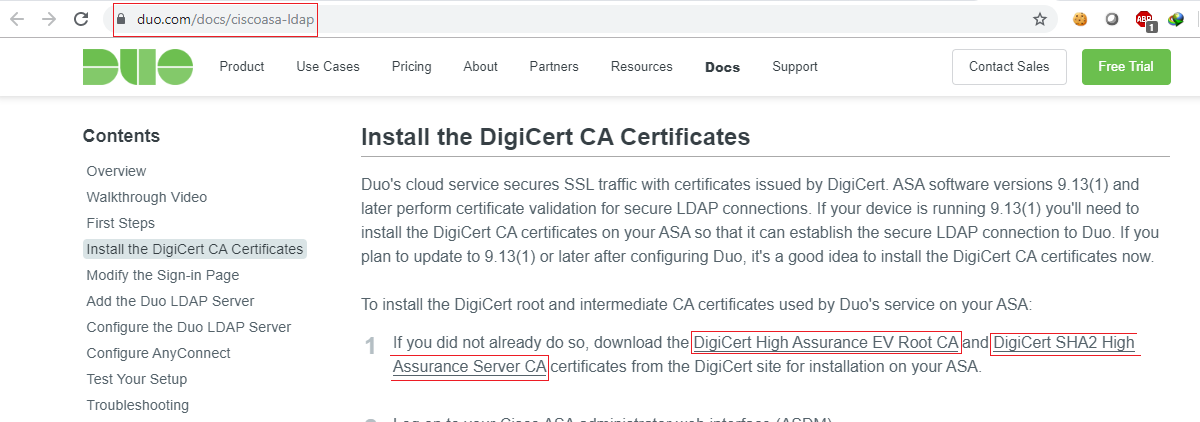This screenshot has height=422, width=1200.
Task: Open the AdBlock Plus extension icon
Action: coord(1145,20)
